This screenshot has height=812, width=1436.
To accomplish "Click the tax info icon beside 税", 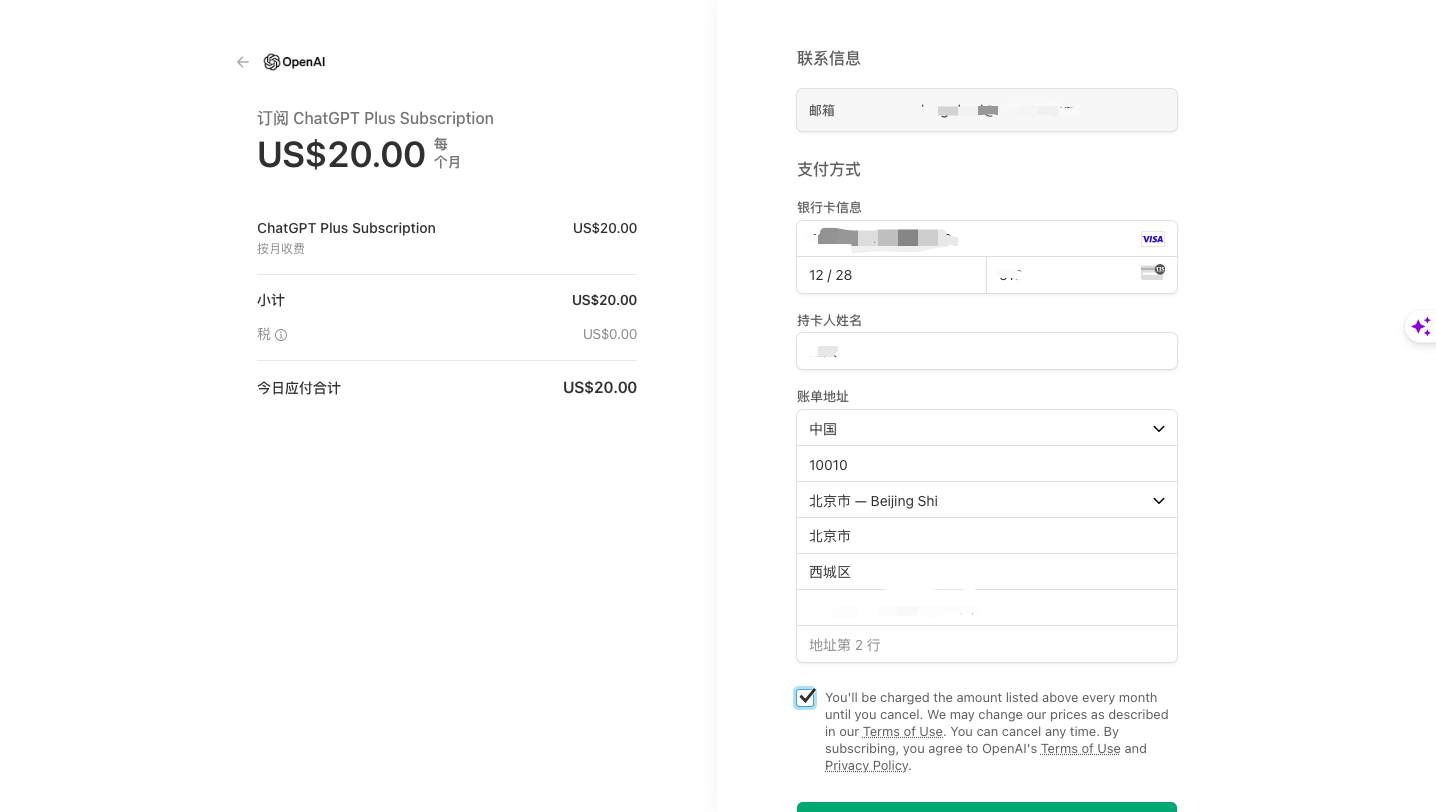I will pyautogui.click(x=281, y=335).
